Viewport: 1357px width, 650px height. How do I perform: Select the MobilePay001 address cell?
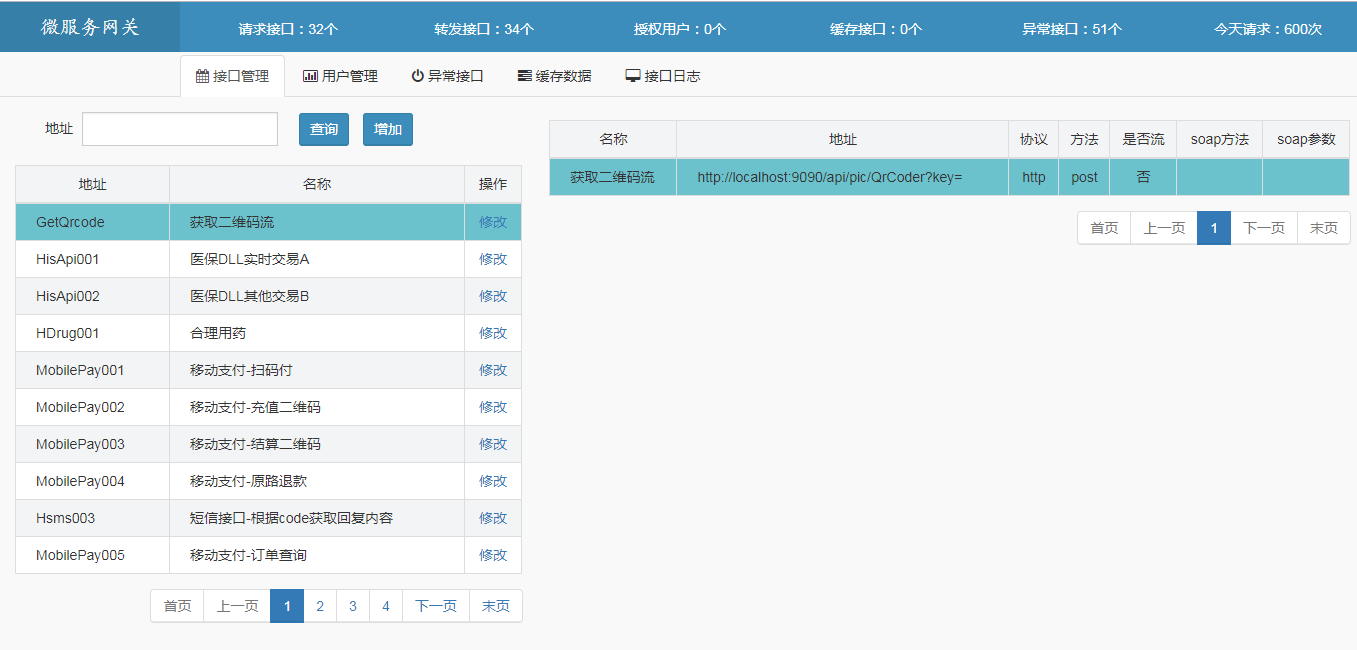[x=93, y=370]
